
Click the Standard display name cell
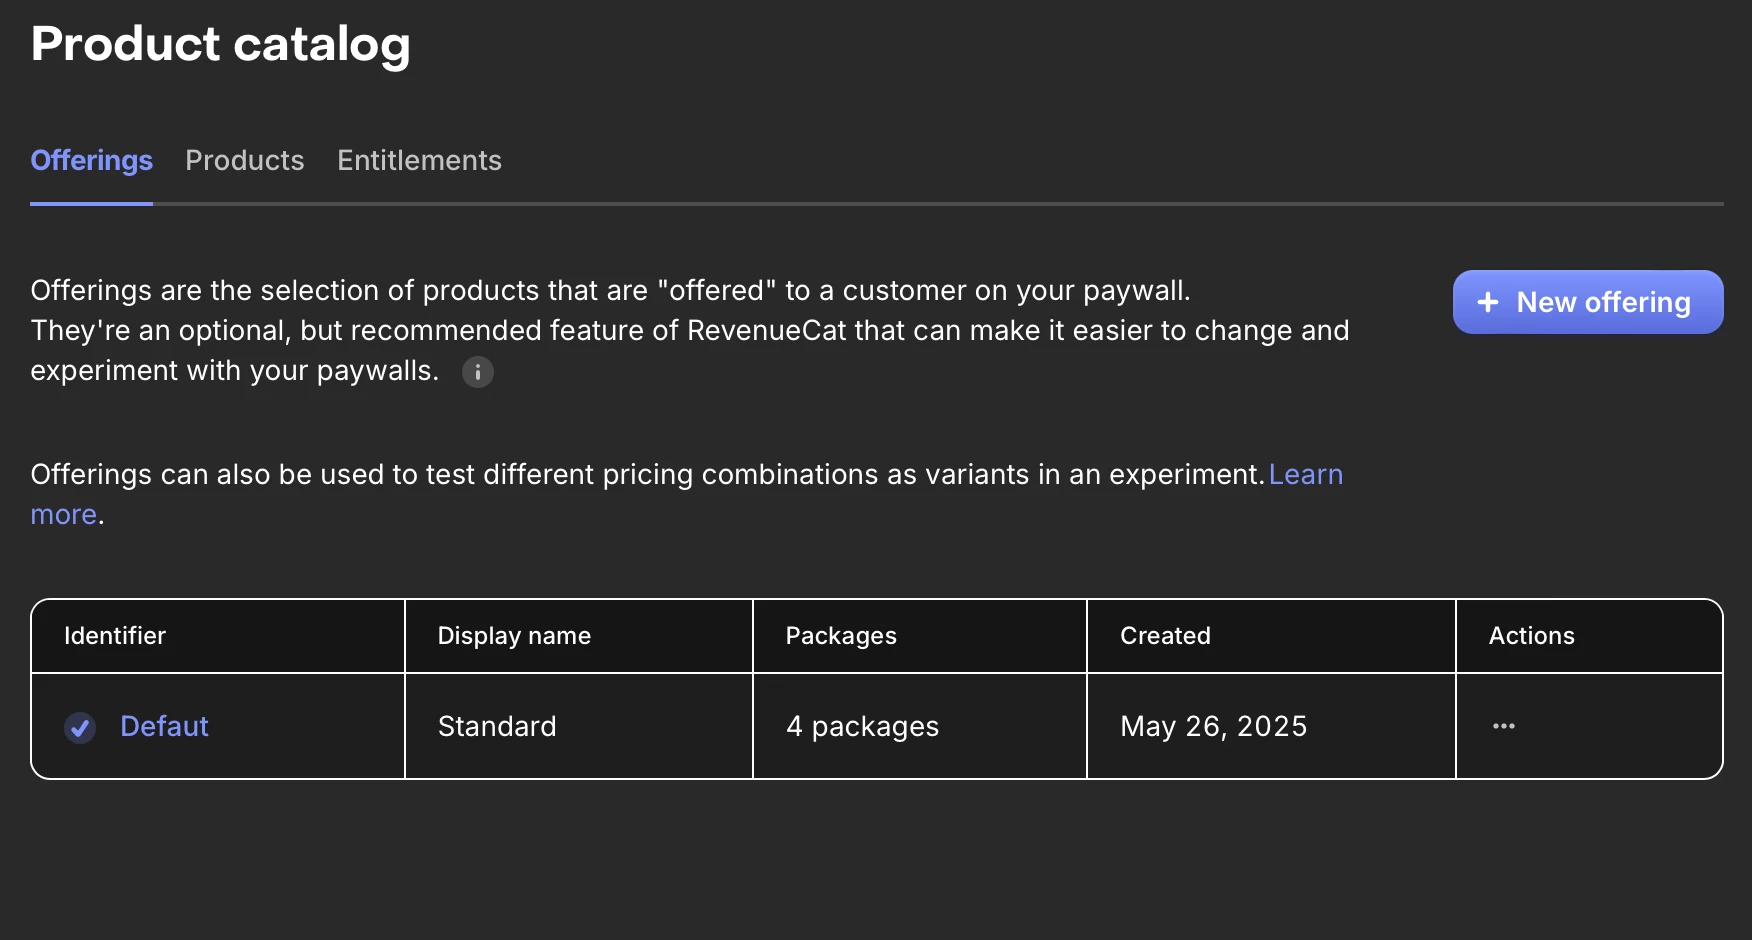[497, 726]
